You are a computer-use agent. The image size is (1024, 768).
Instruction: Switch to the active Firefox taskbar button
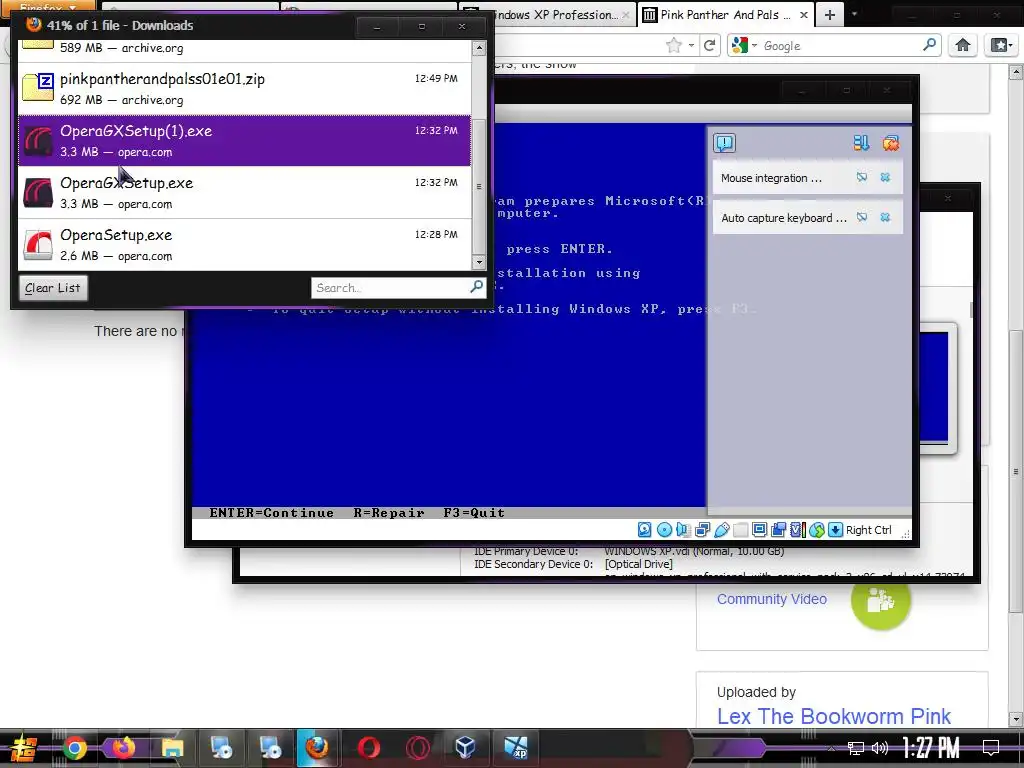tap(317, 748)
